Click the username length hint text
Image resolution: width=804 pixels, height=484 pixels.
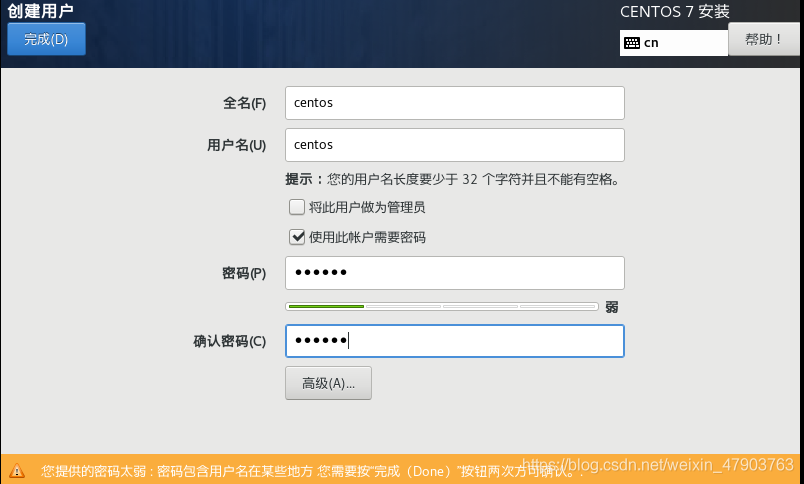[453, 179]
